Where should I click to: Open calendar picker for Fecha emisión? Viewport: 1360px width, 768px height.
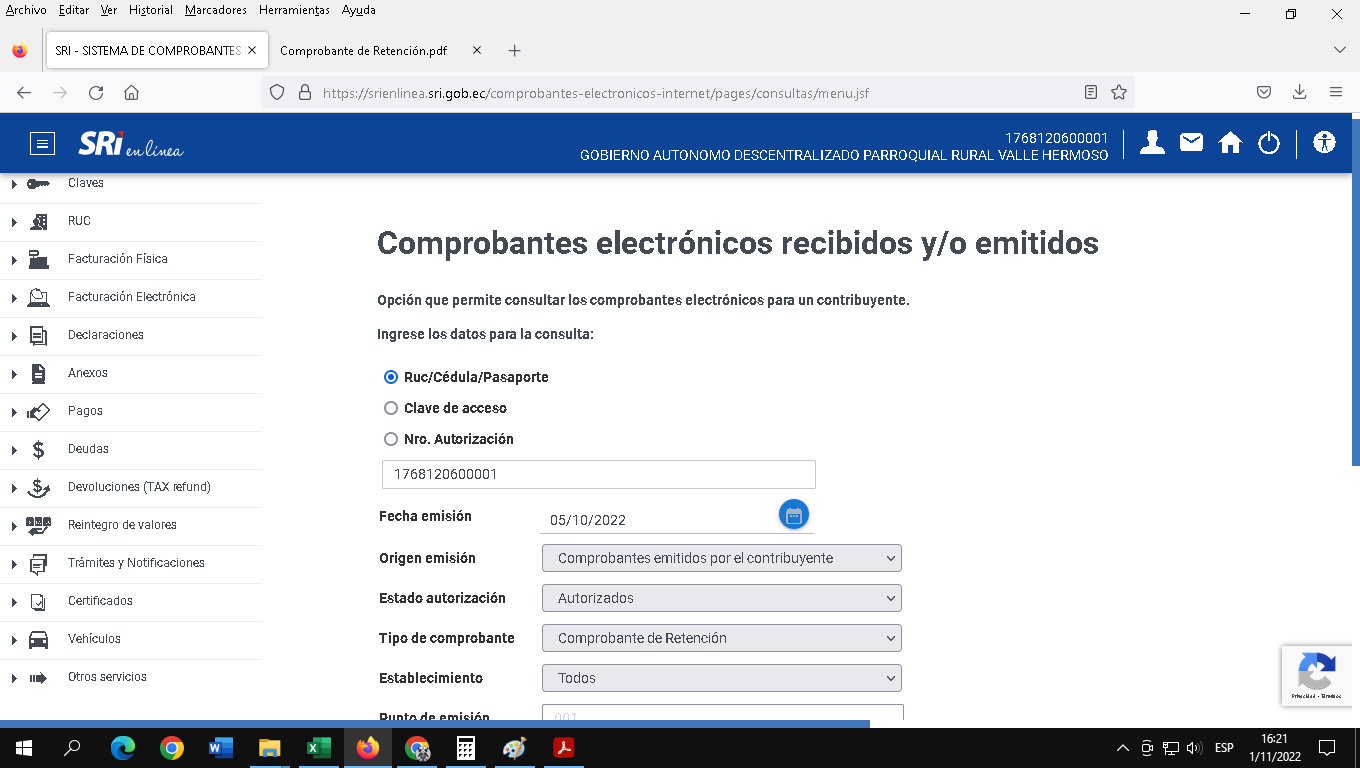click(x=793, y=516)
